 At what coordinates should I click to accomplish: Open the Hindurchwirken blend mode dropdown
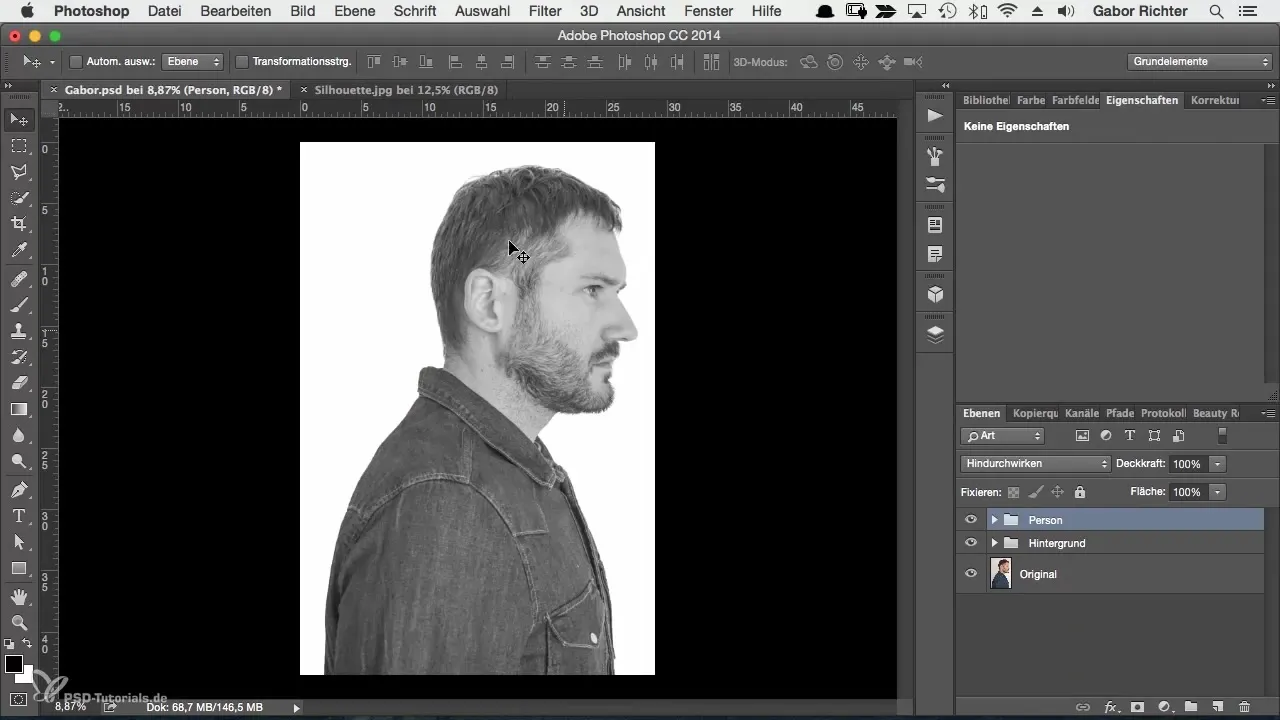[x=1035, y=464]
